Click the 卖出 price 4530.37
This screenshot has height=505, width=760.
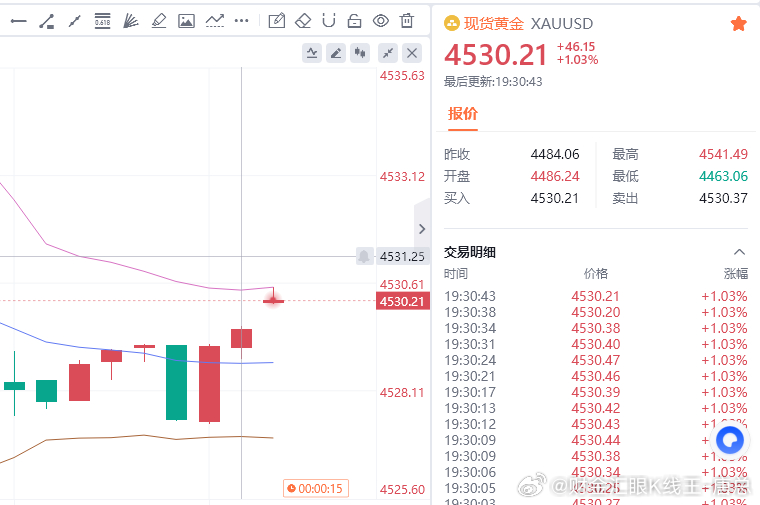tap(723, 198)
